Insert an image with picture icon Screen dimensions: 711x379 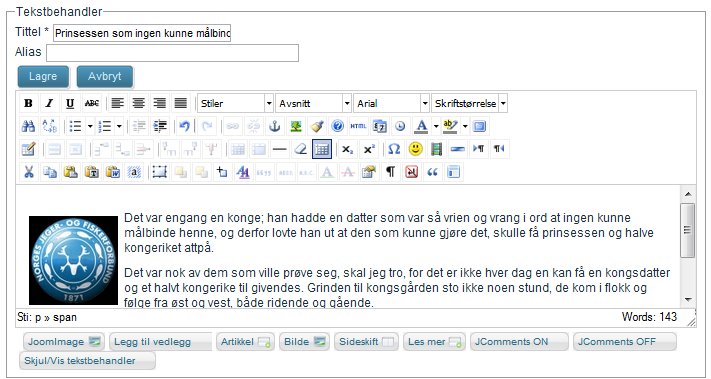296,126
